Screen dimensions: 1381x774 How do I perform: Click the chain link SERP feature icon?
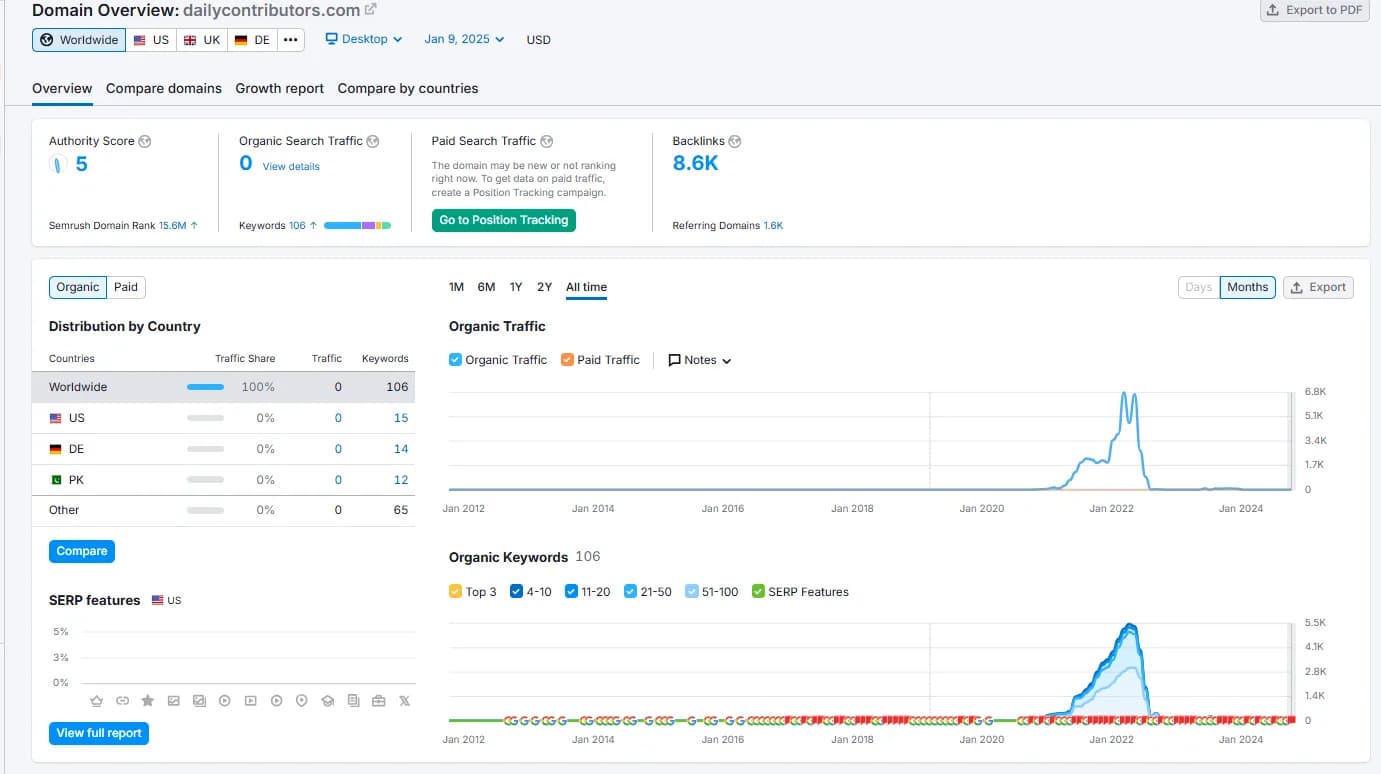click(x=122, y=701)
